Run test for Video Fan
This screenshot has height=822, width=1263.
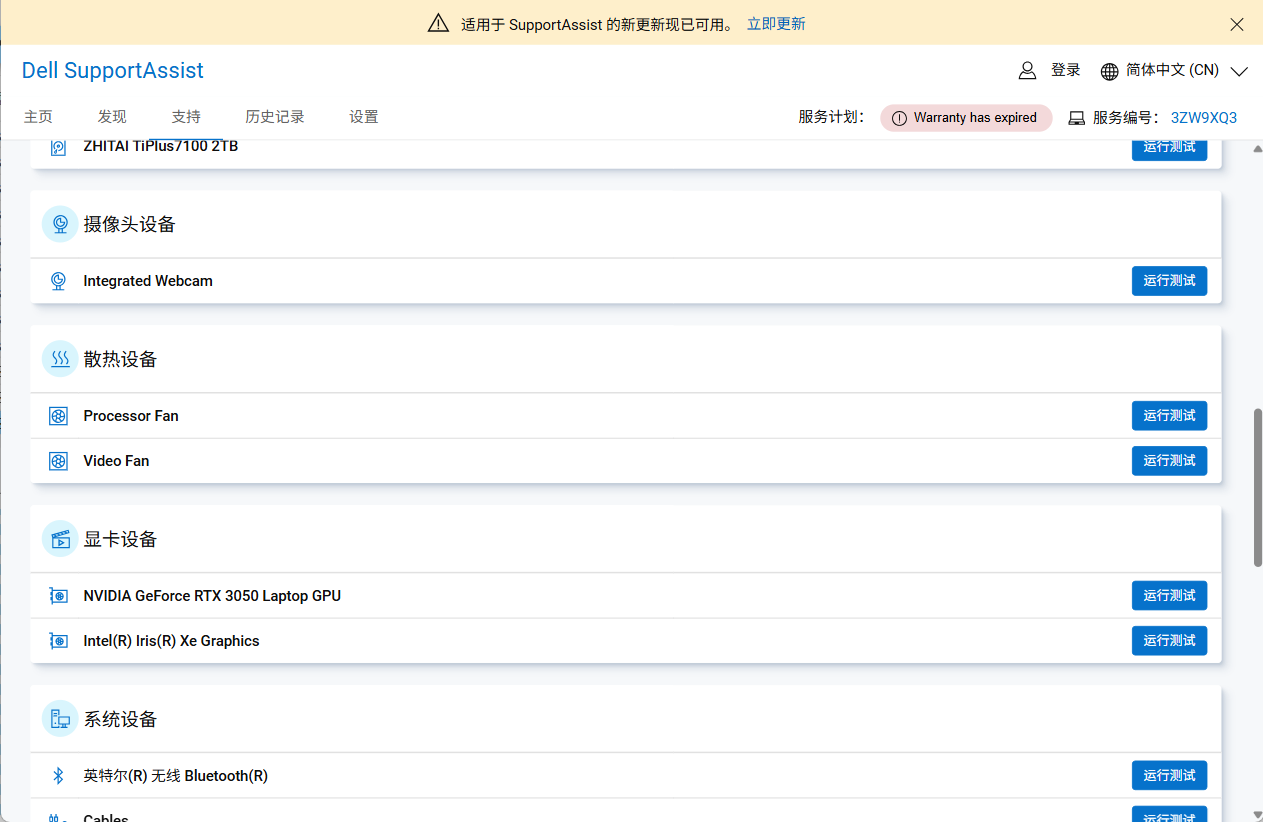(1169, 461)
